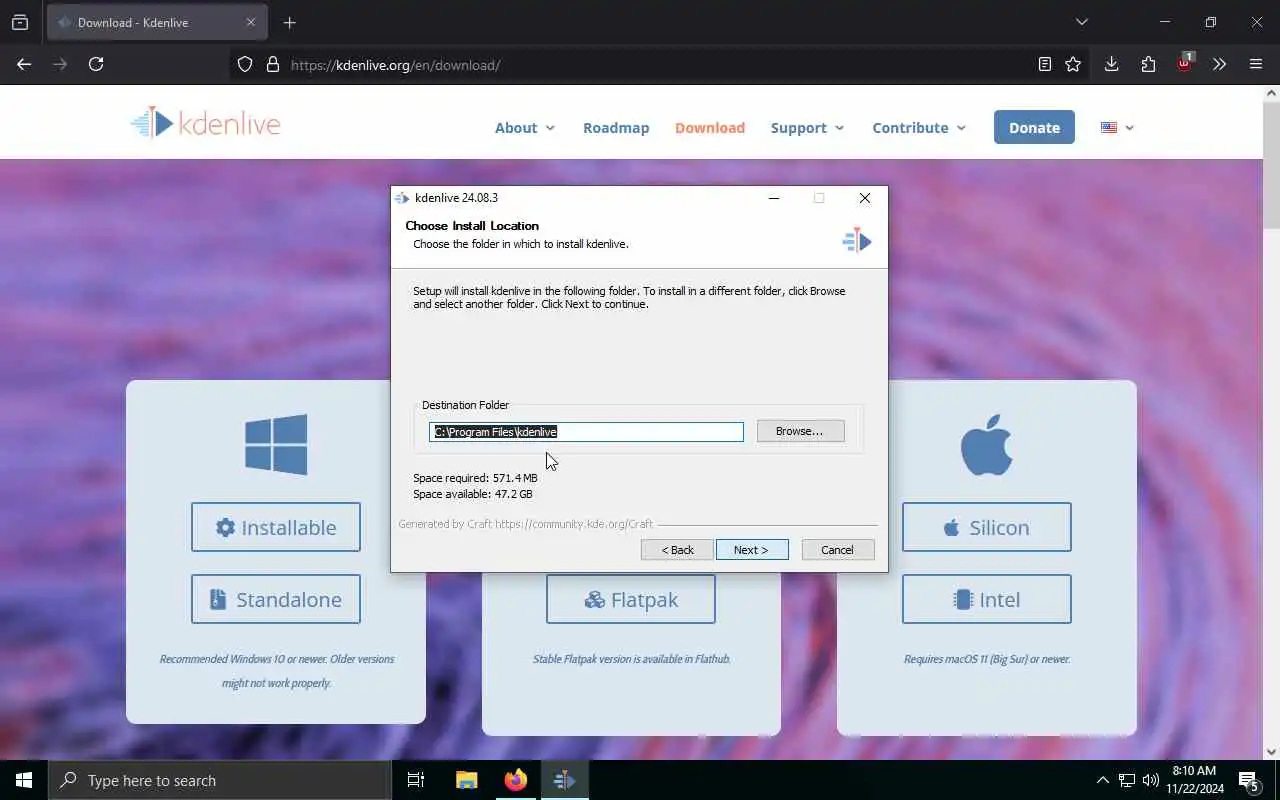Screen dimensions: 1280x800
Task: Show hidden system tray icons
Action: 1103,780
